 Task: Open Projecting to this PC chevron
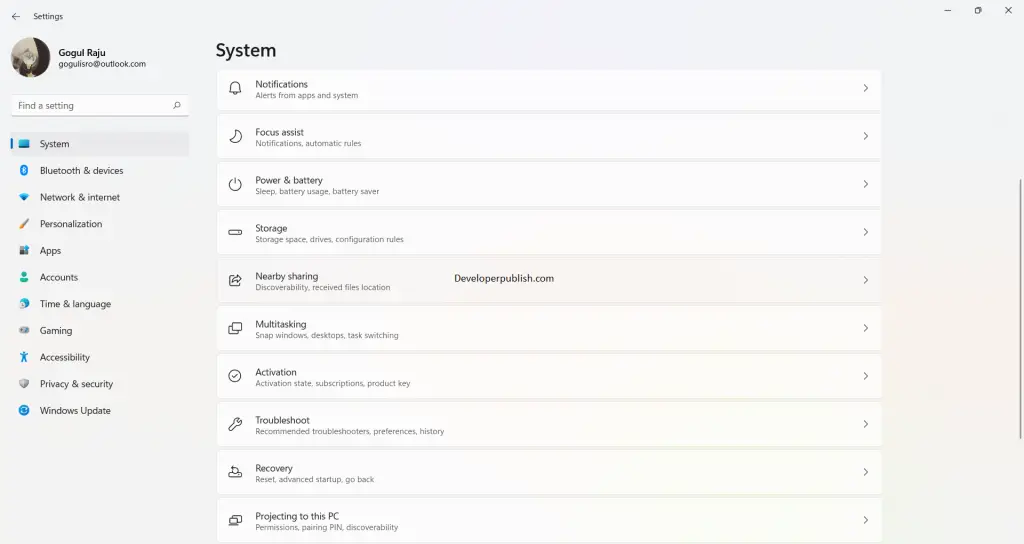coord(865,520)
